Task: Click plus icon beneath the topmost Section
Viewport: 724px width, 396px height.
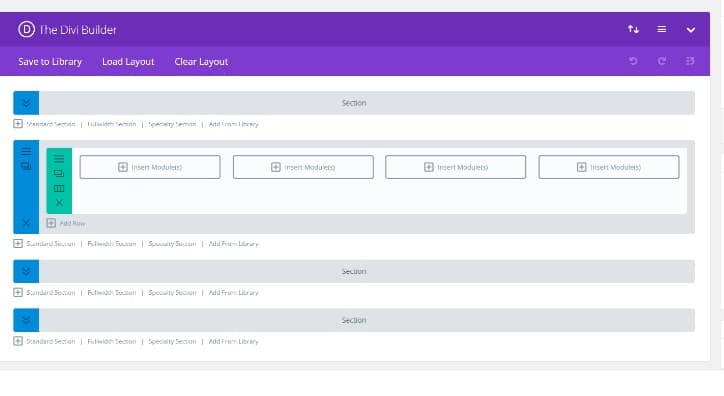Action: tap(18, 124)
